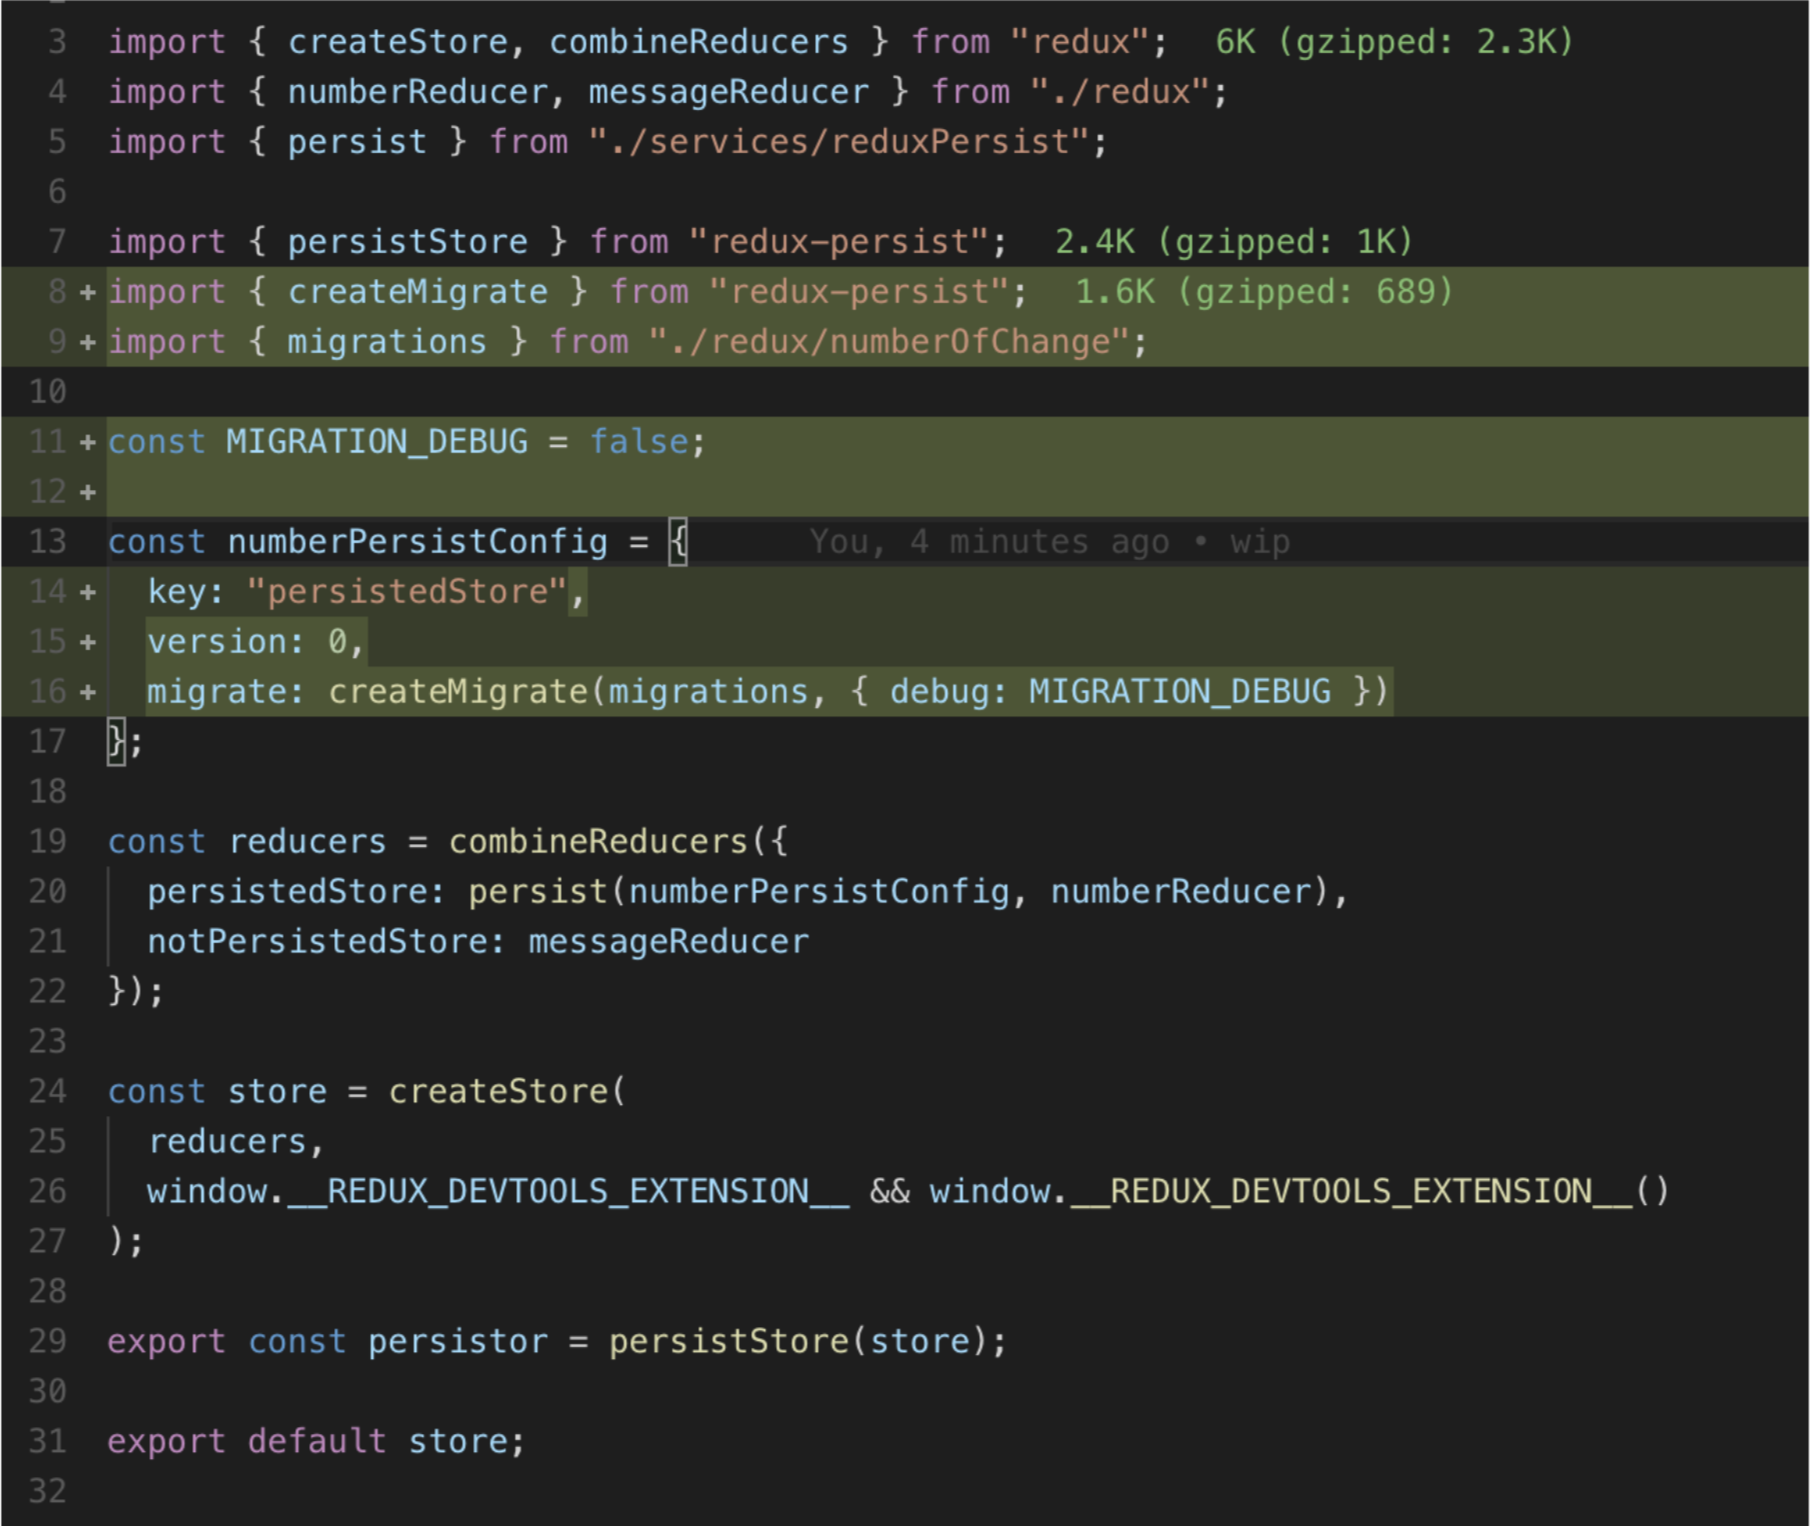Click the diff '+' indicator on line 8
Viewport: 1810px width, 1526px height.
click(86, 291)
